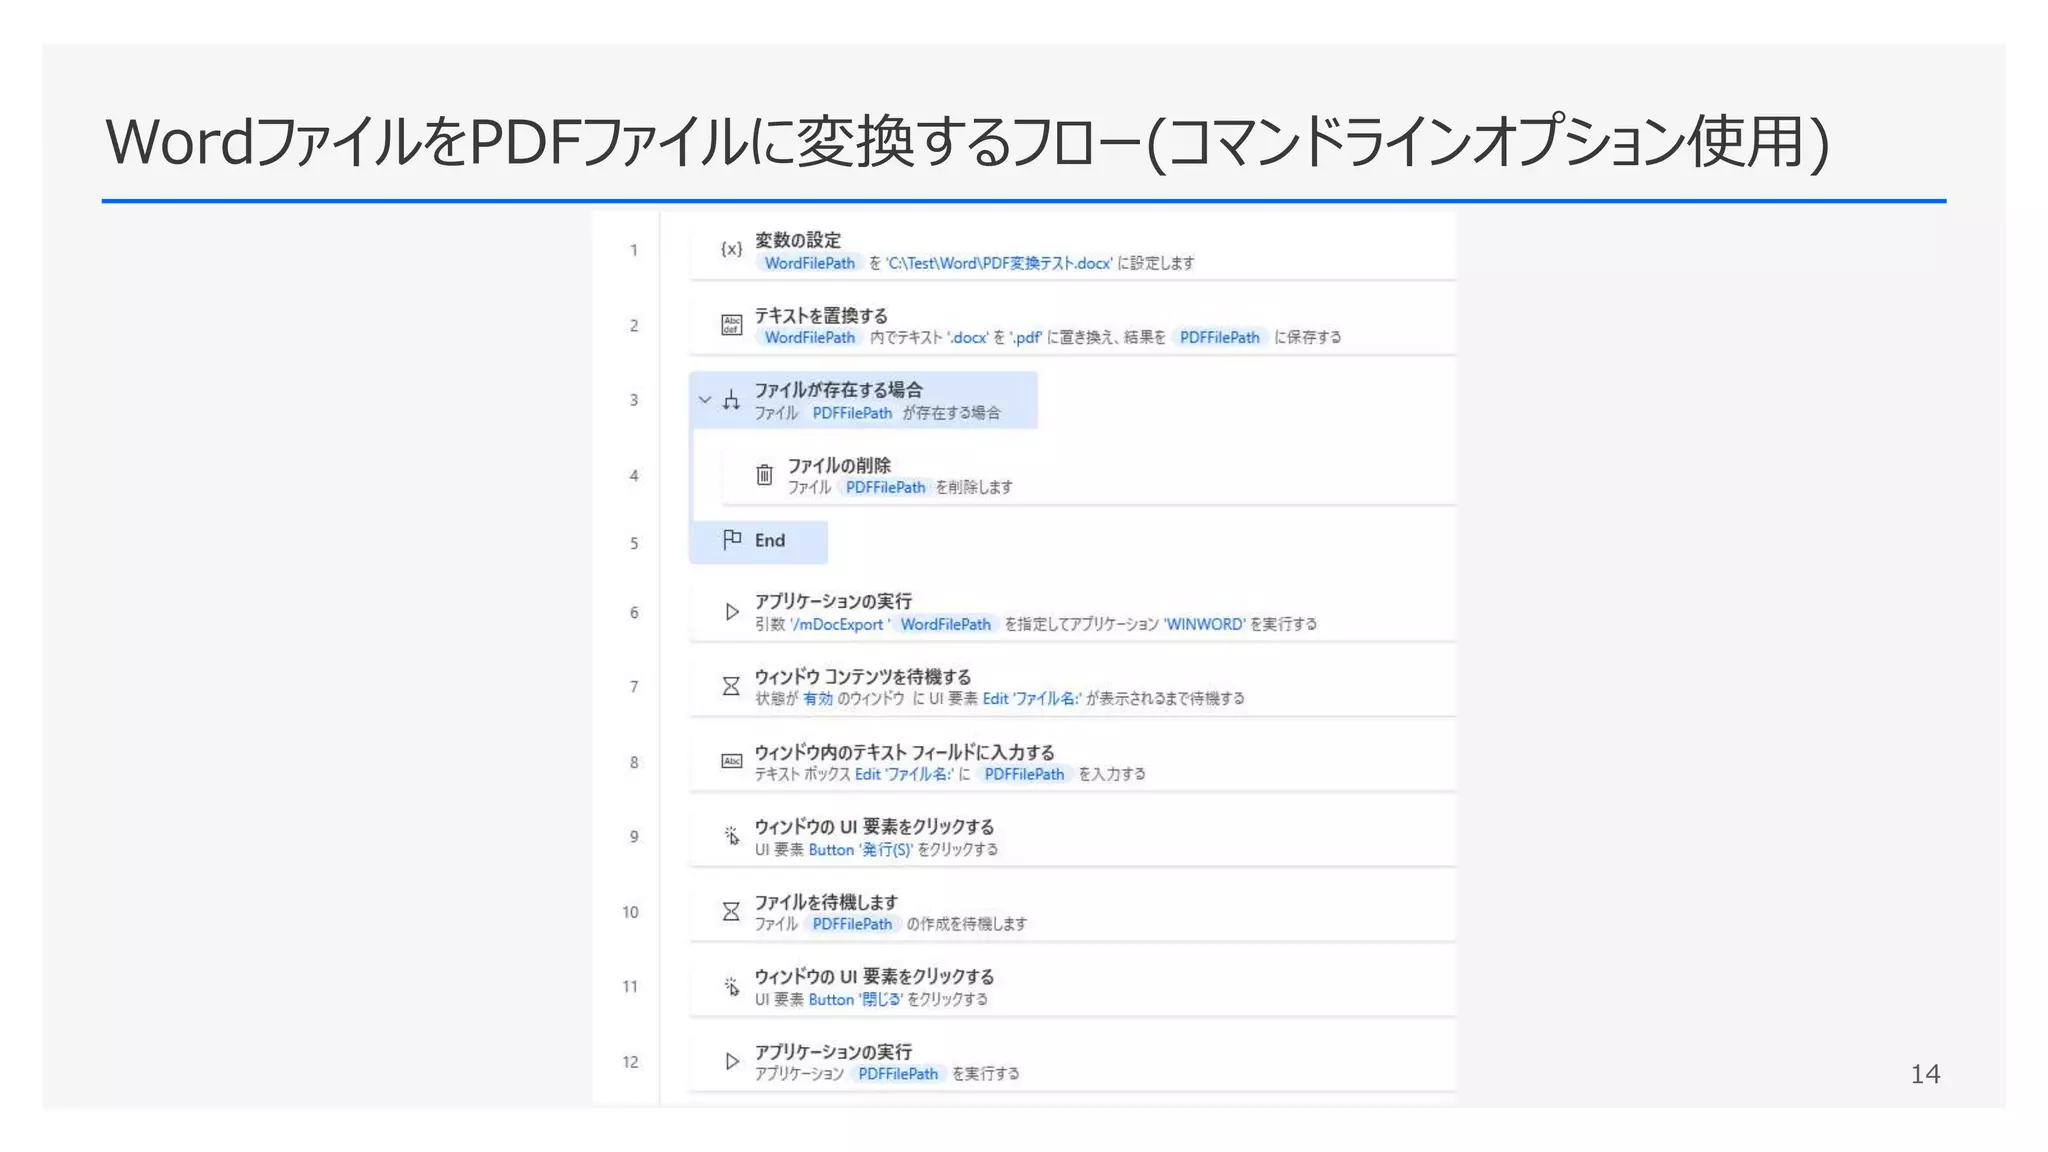Click the 有効 link in step 7
2048x1152 pixels.
coord(818,698)
